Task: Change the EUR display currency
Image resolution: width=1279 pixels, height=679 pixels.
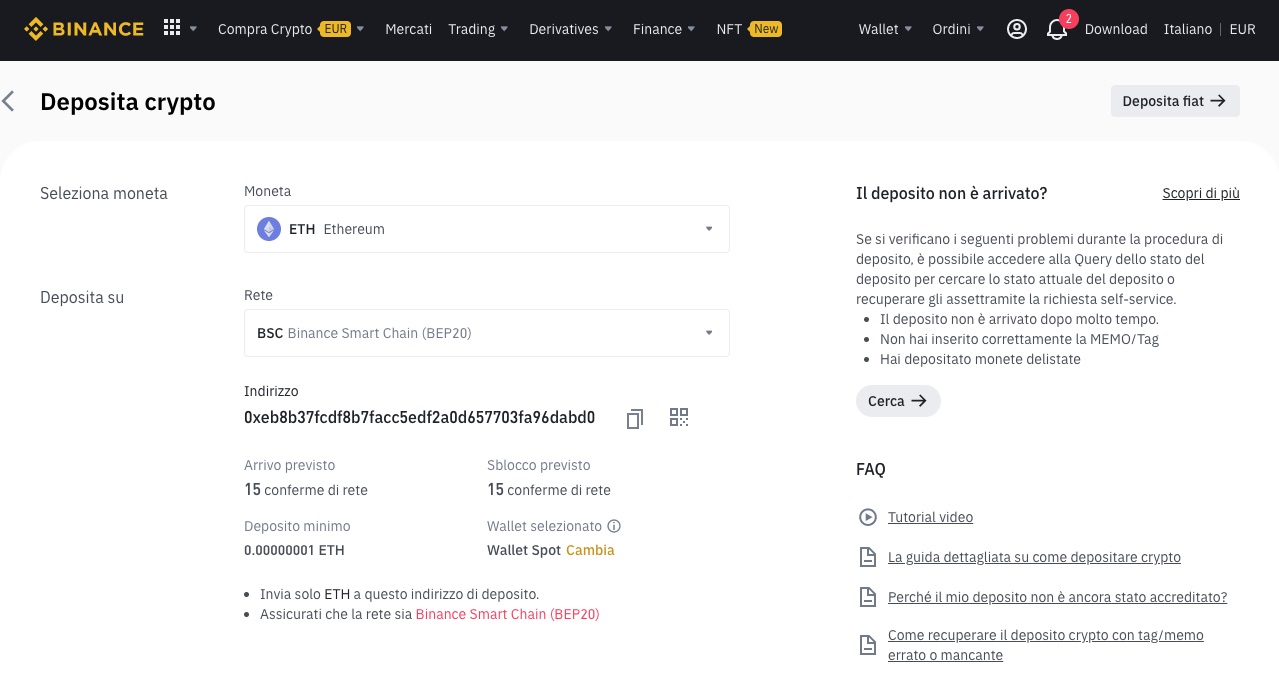Action: [x=1243, y=29]
